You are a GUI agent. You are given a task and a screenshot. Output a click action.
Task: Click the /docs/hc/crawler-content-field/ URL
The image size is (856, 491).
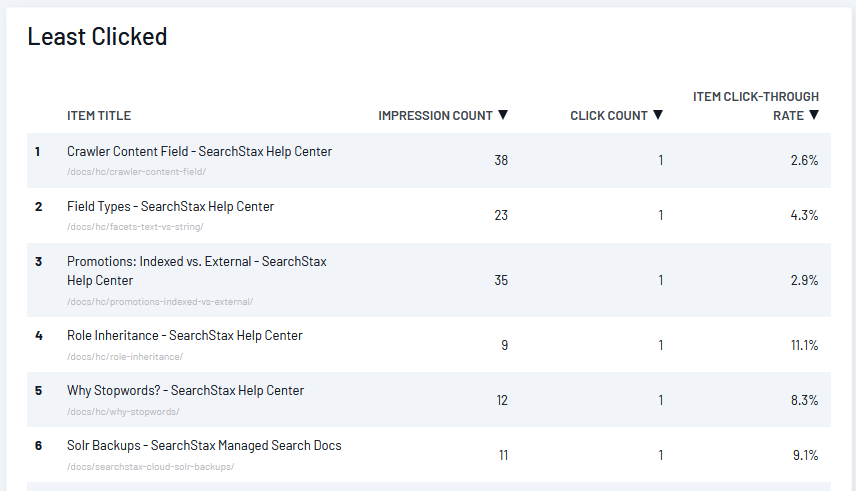pos(136,171)
